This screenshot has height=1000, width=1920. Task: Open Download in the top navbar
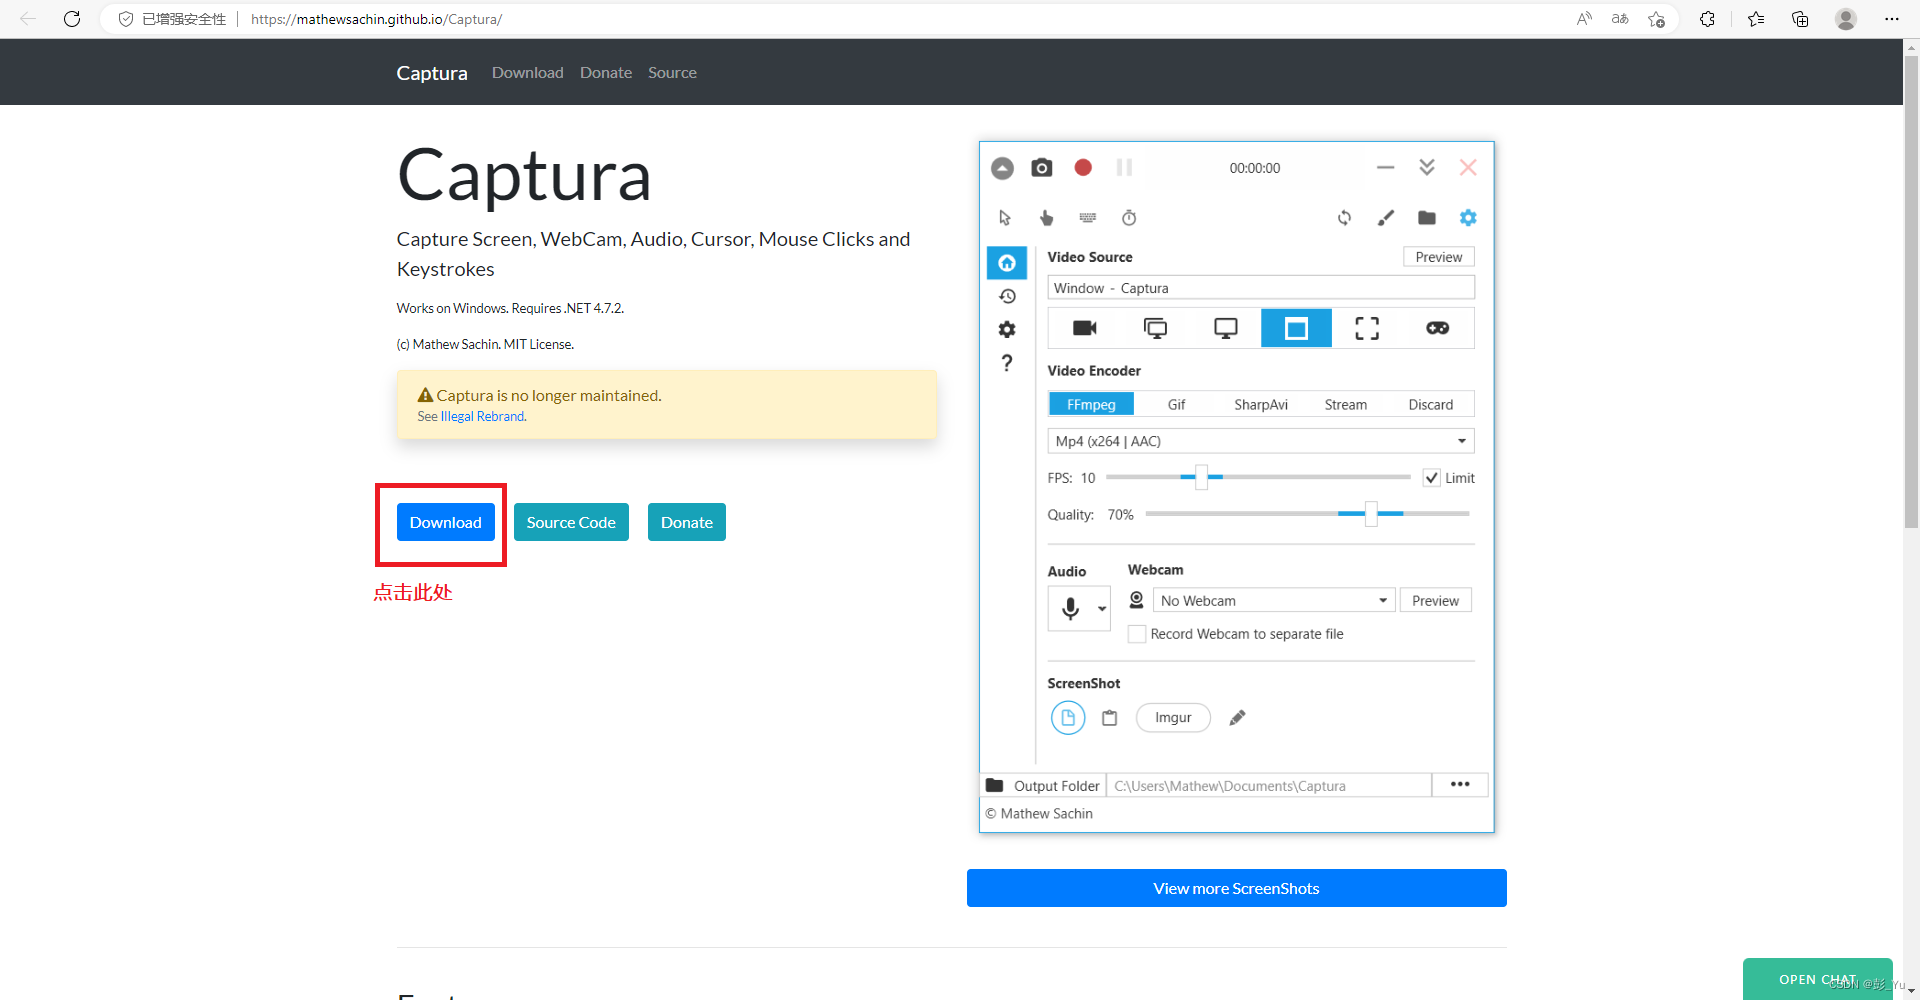[x=528, y=72]
